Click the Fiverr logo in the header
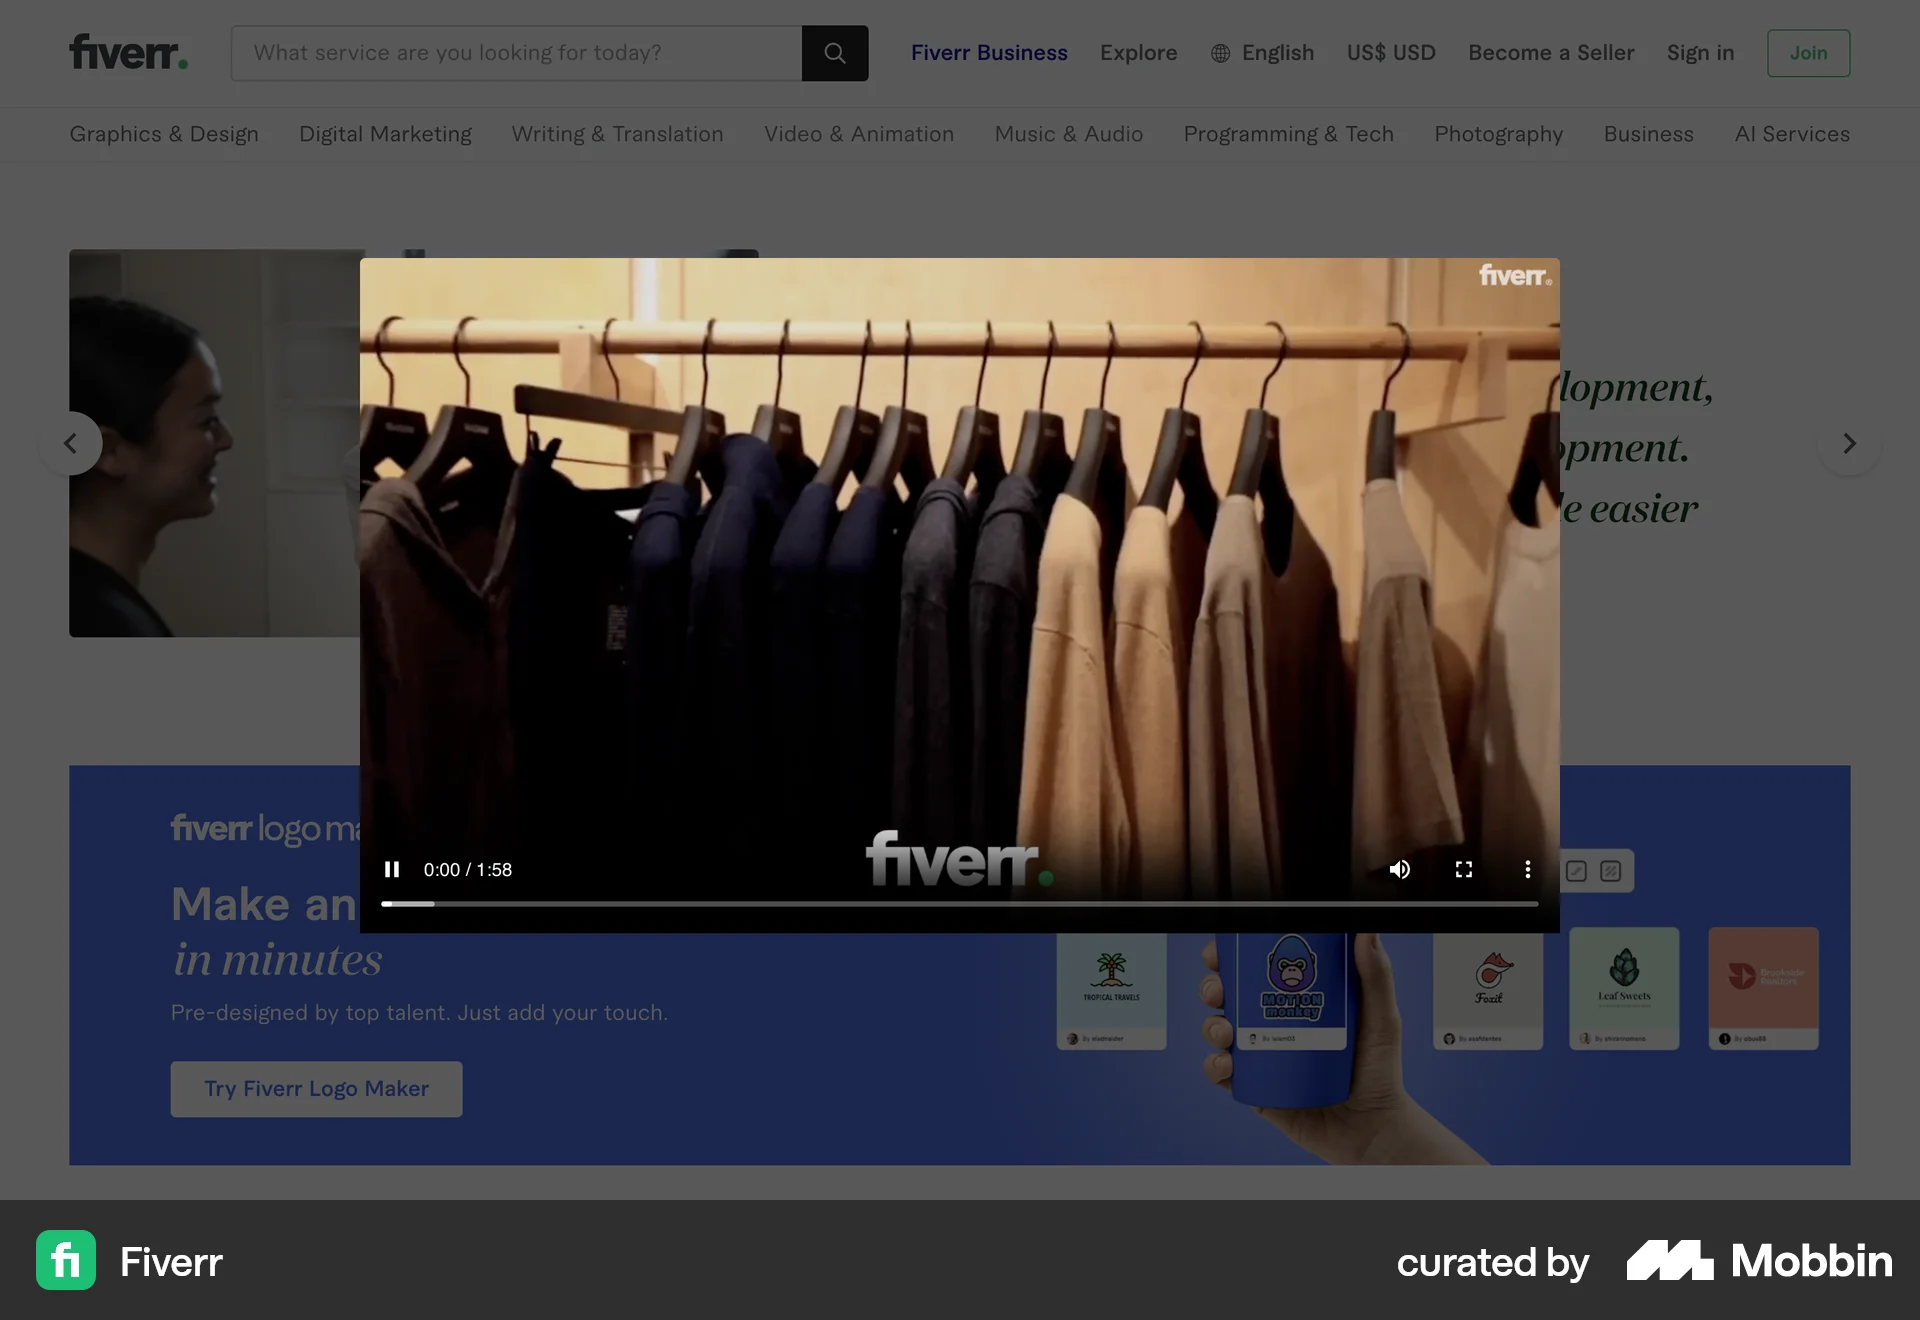Viewport: 1920px width, 1320px height. [128, 52]
